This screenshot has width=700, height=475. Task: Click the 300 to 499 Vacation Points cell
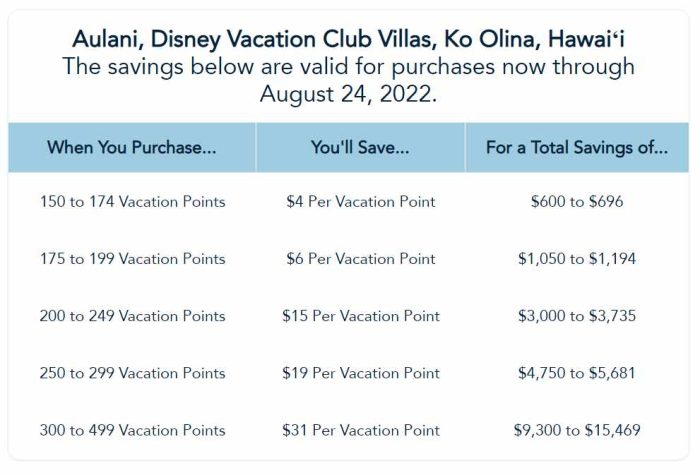click(x=132, y=430)
